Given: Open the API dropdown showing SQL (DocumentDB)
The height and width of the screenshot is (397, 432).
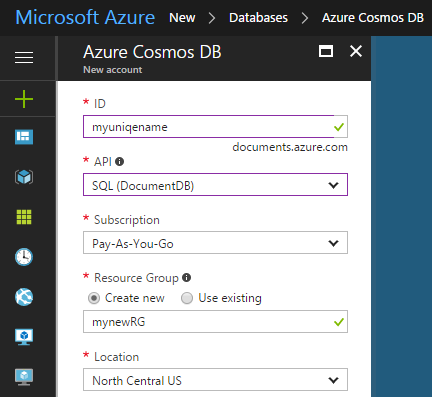Looking at the screenshot, I should coord(215,185).
